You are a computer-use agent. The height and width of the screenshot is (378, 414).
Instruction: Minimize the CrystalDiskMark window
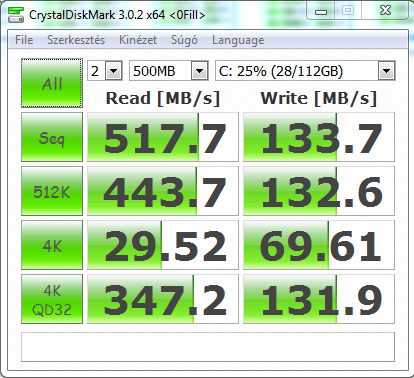pyautogui.click(x=321, y=11)
